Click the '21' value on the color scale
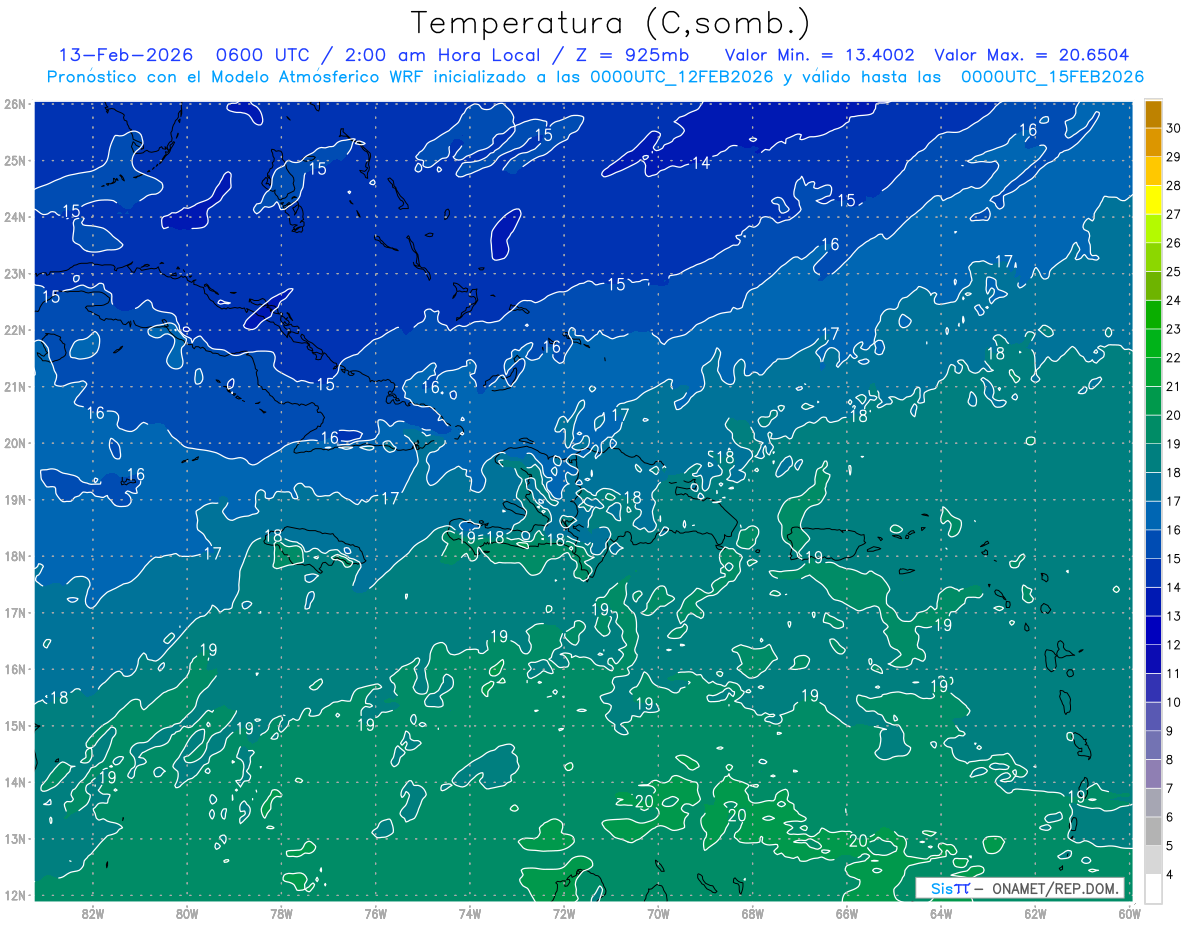 pos(1174,387)
